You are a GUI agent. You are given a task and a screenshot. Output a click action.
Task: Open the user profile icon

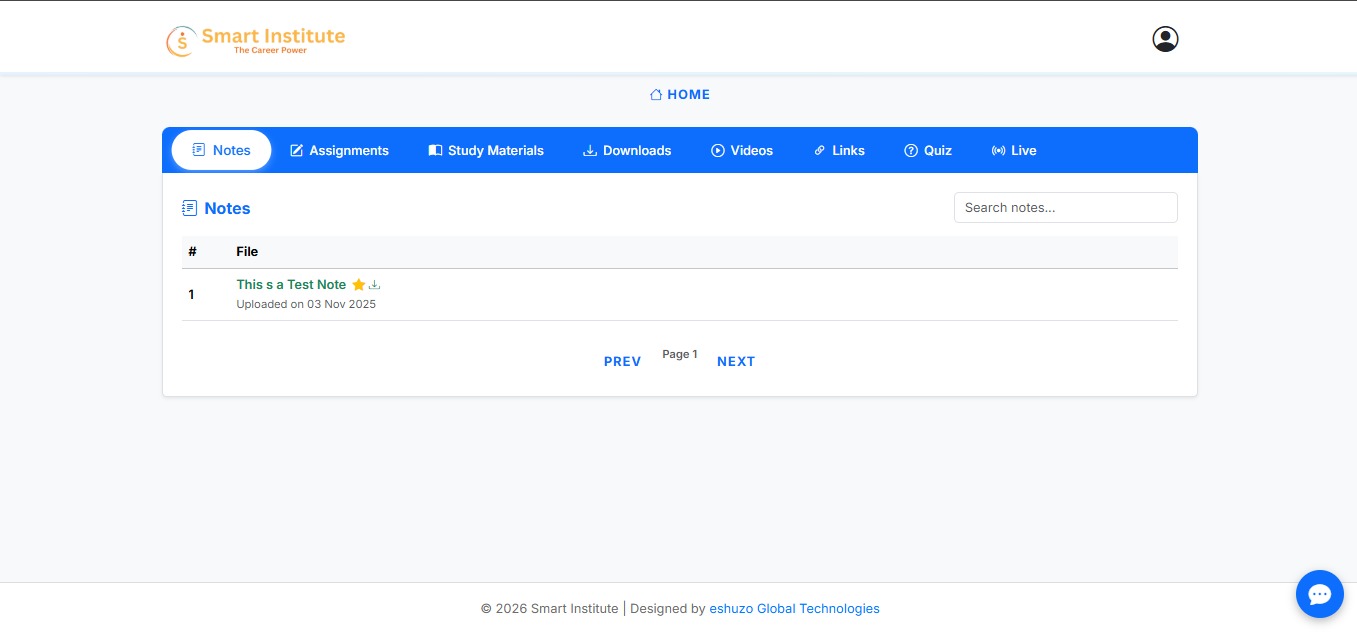point(1165,39)
